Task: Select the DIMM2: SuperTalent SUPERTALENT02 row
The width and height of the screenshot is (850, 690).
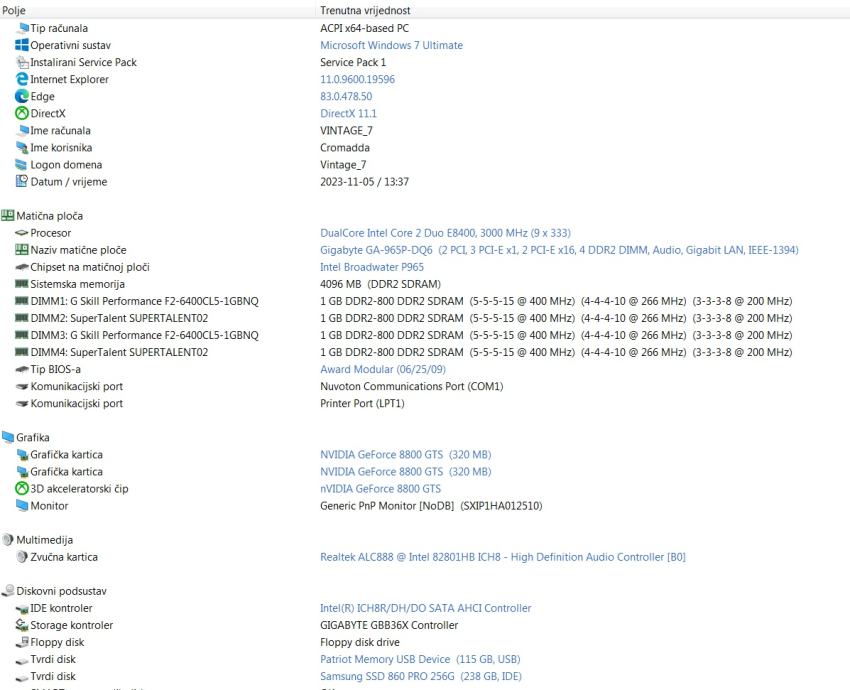Action: [x=425, y=318]
